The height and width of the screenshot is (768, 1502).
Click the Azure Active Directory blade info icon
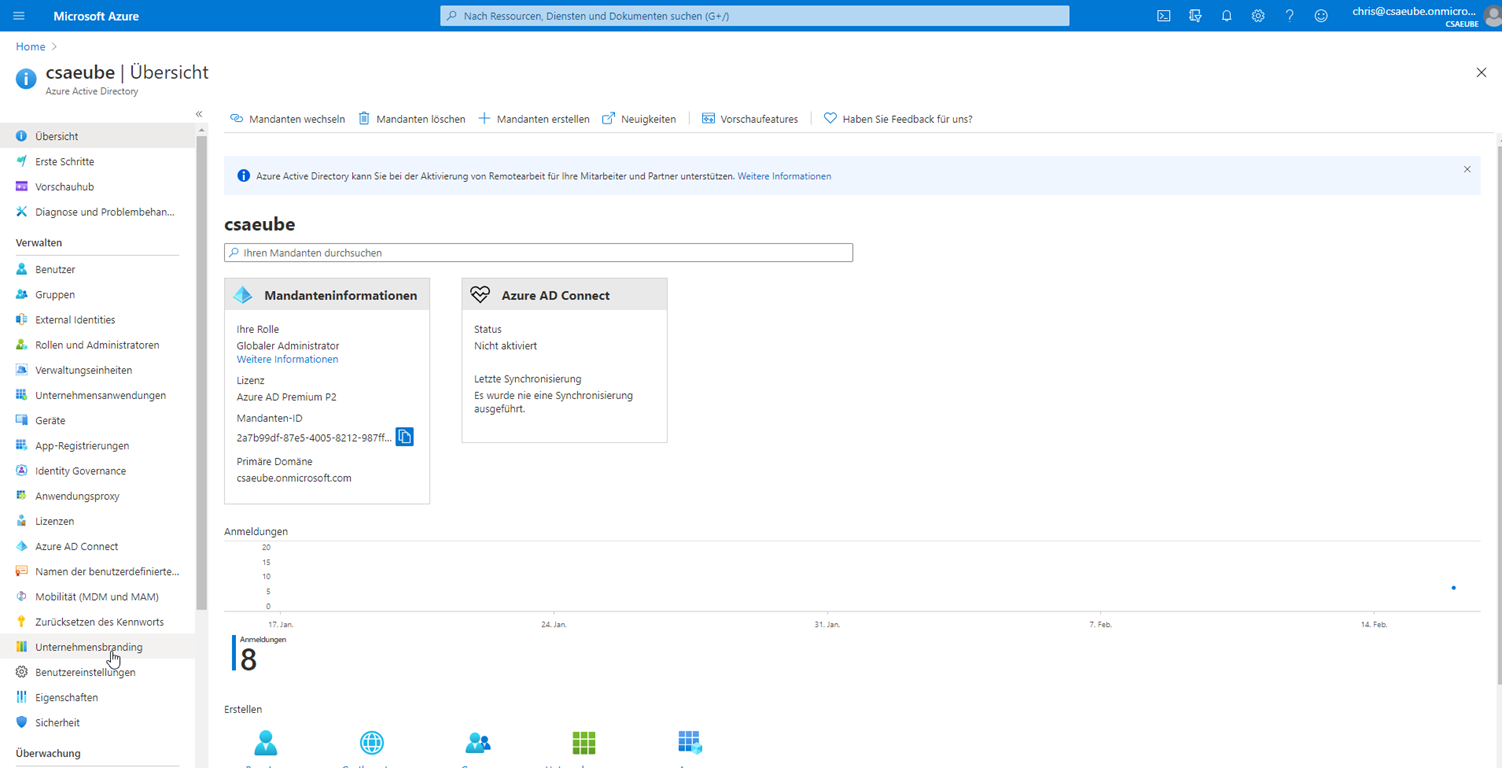26,79
